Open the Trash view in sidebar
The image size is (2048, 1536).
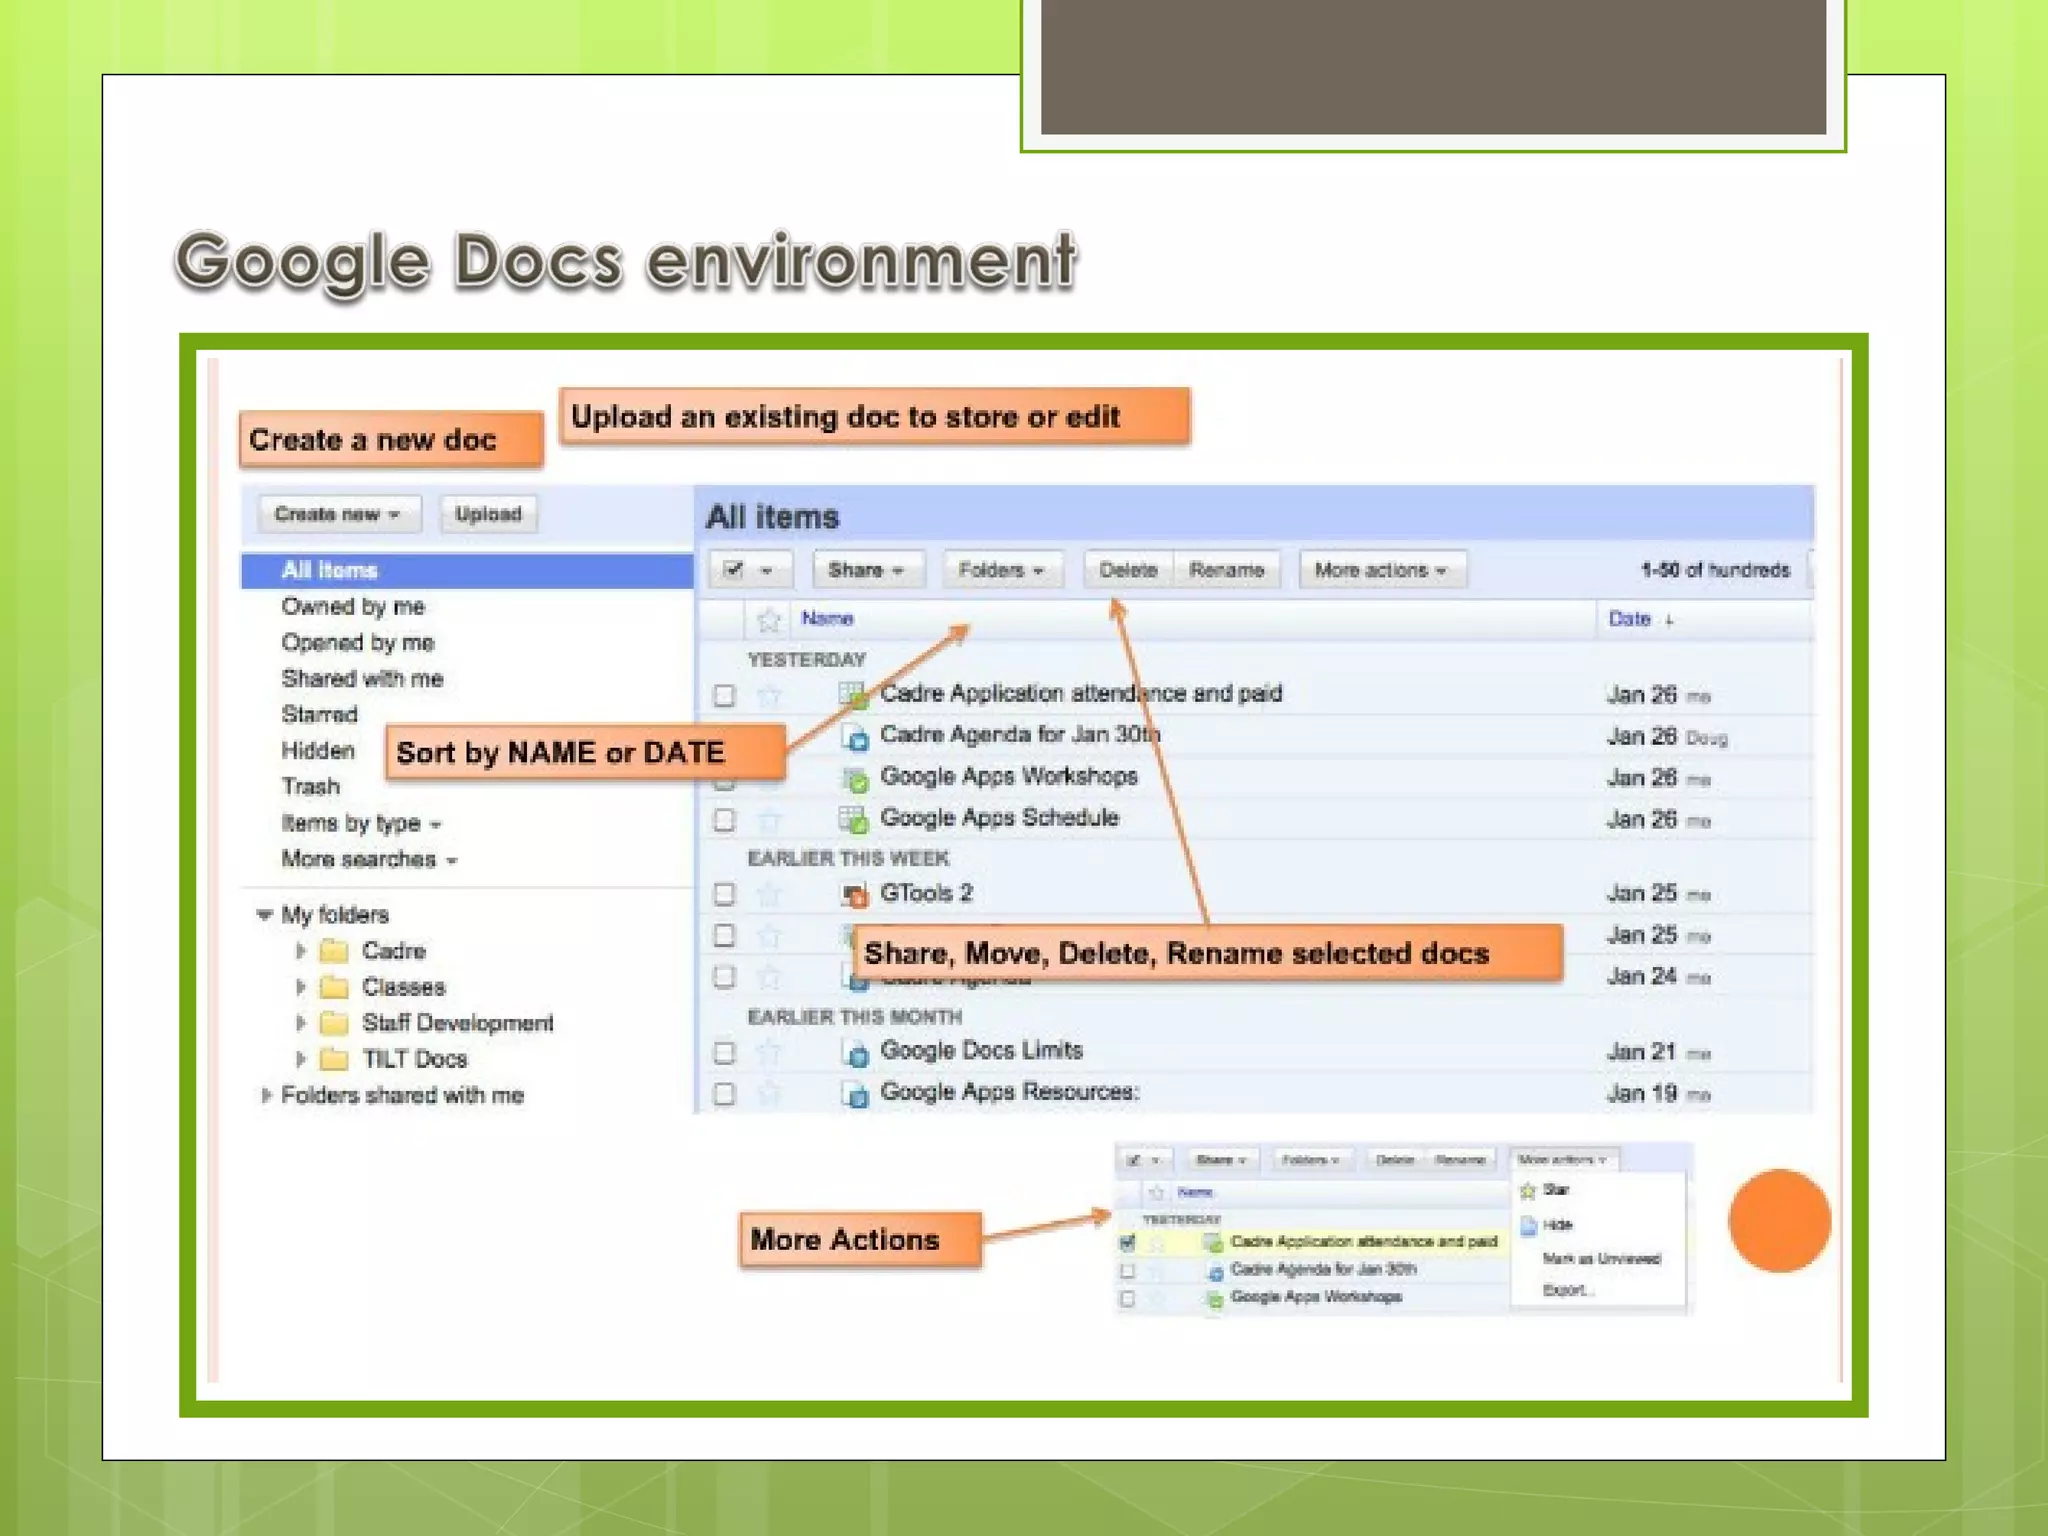pyautogui.click(x=310, y=787)
